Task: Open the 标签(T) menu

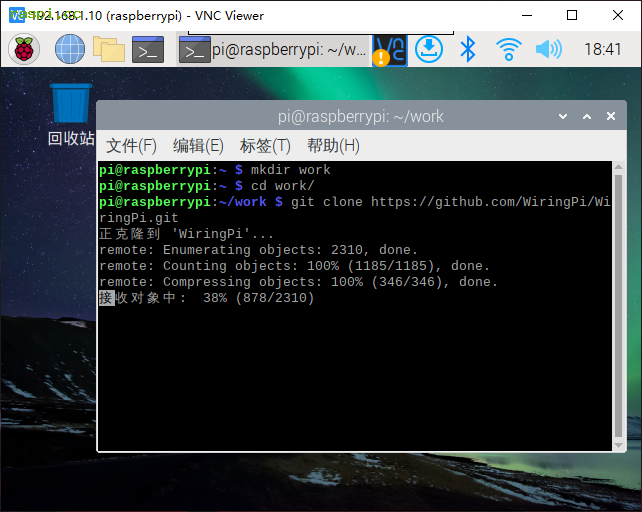Action: tap(265, 146)
